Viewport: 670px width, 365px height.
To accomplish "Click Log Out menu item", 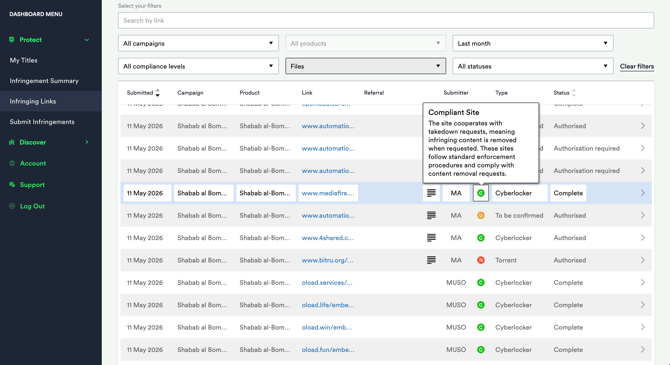I will point(32,206).
